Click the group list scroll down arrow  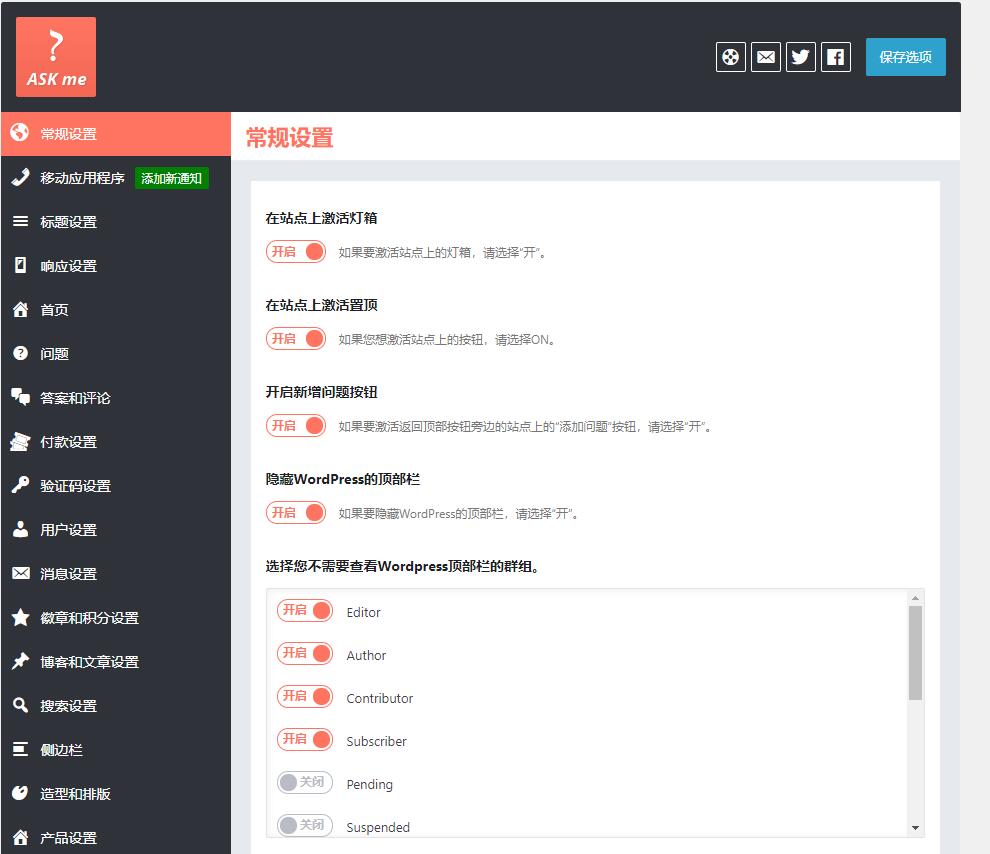click(x=915, y=827)
